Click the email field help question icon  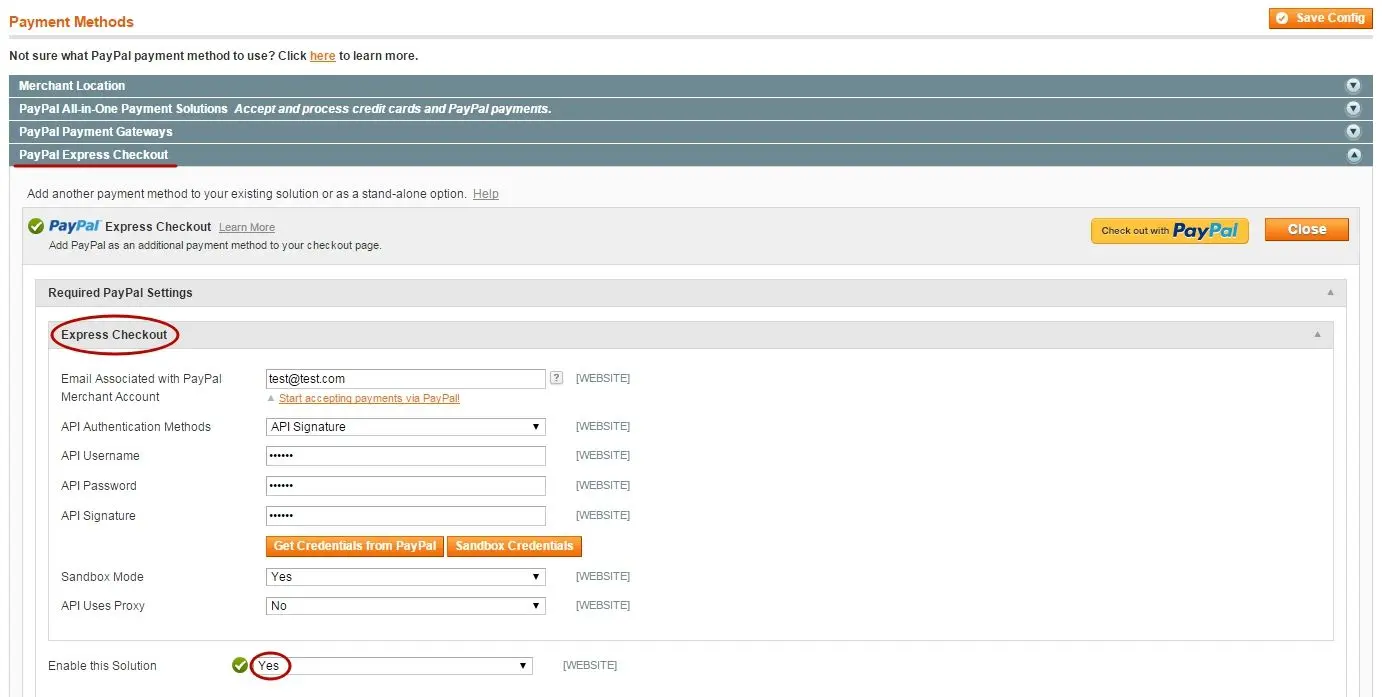[557, 378]
